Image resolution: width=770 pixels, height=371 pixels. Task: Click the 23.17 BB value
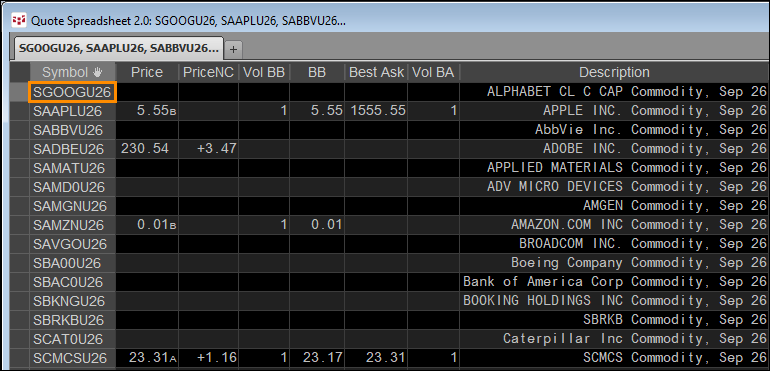[317, 358]
